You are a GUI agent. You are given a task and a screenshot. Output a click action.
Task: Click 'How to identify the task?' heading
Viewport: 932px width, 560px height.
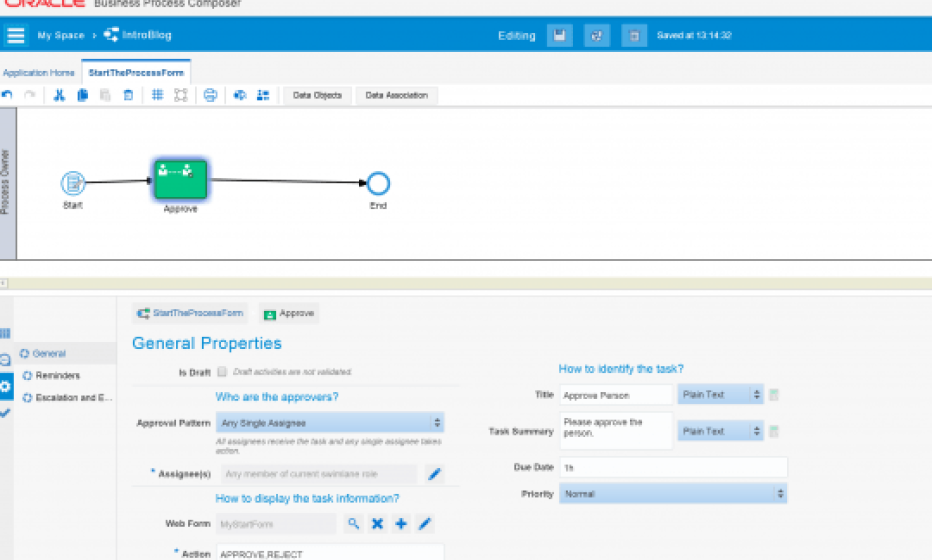(x=621, y=369)
